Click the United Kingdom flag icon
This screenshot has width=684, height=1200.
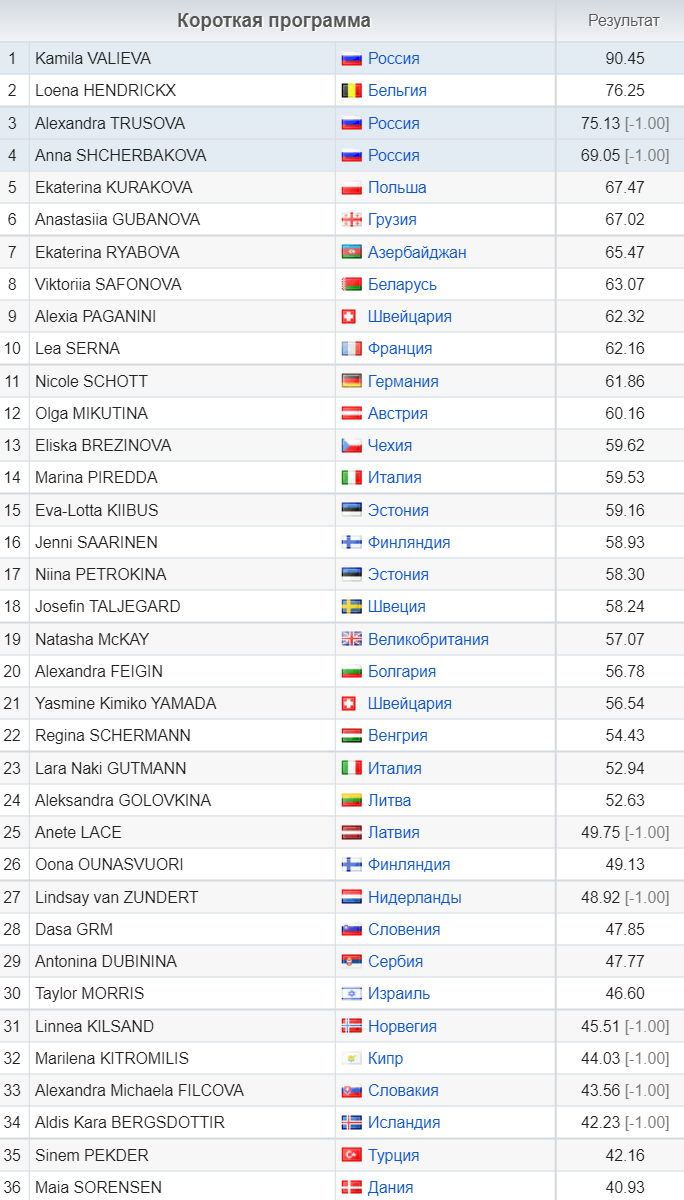(351, 639)
